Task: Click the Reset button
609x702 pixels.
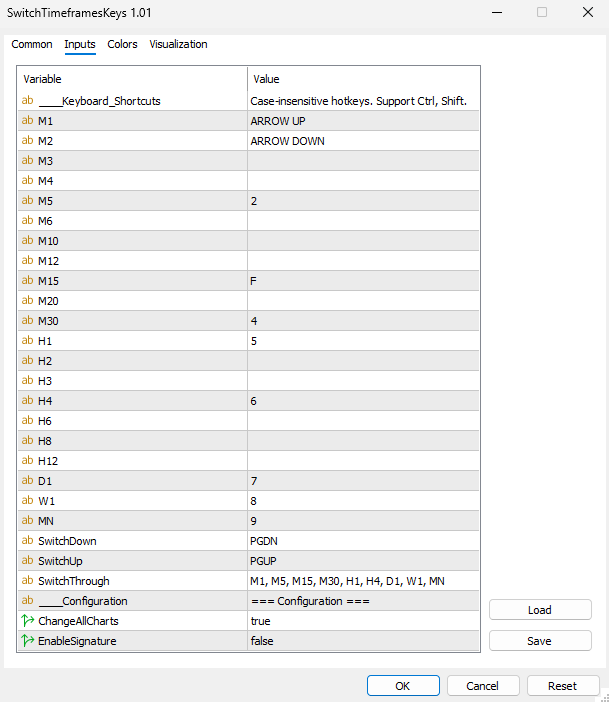Action: [562, 686]
